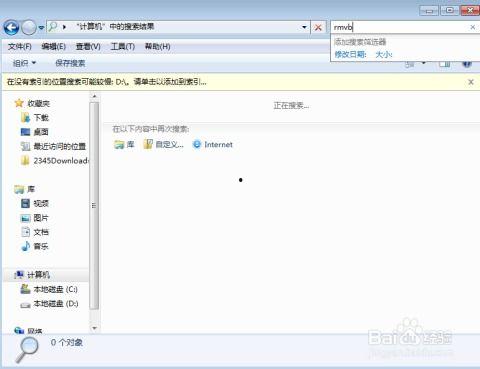The image size is (480, 369).
Task: Expand the address bar breadcrumb arrow
Action: (x=64, y=27)
